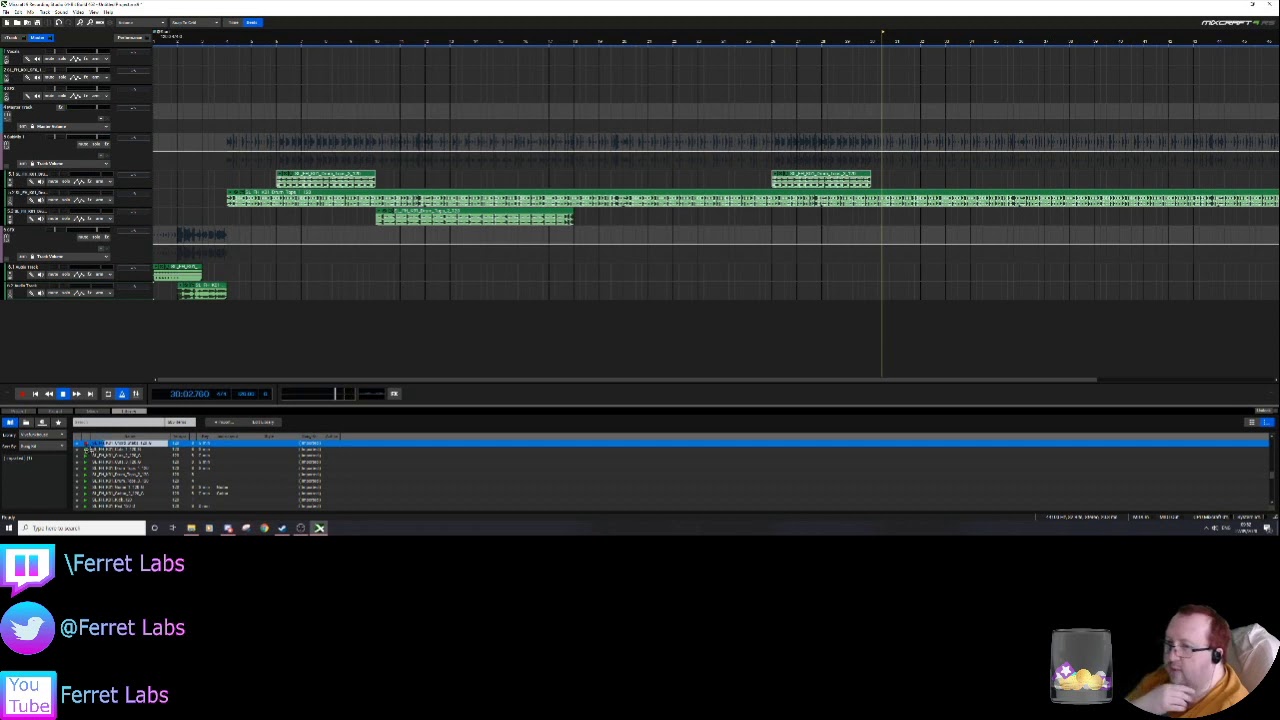Open Google Chrome from the taskbar
This screenshot has height=720, width=1280.
(x=264, y=528)
